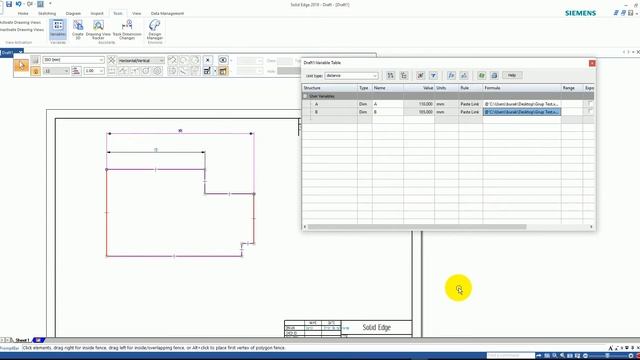This screenshot has width=640, height=360.
Task: Click the tree structure icon in Variable Table
Action: point(404,76)
